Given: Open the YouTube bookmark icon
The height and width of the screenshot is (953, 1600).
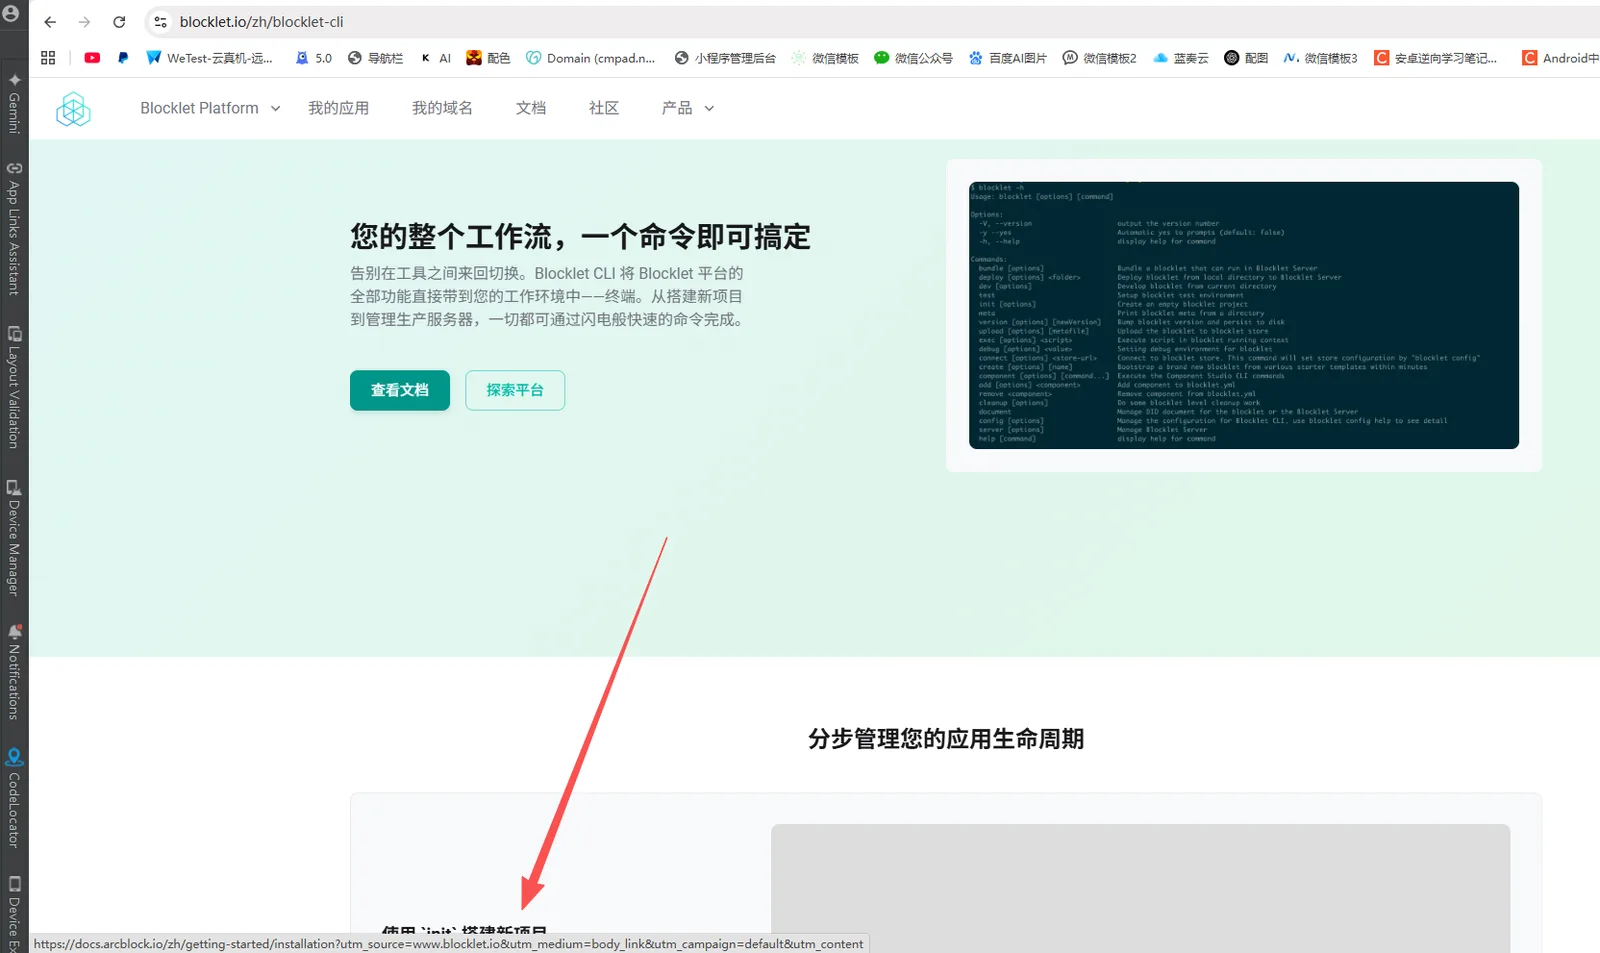Looking at the screenshot, I should [x=92, y=58].
